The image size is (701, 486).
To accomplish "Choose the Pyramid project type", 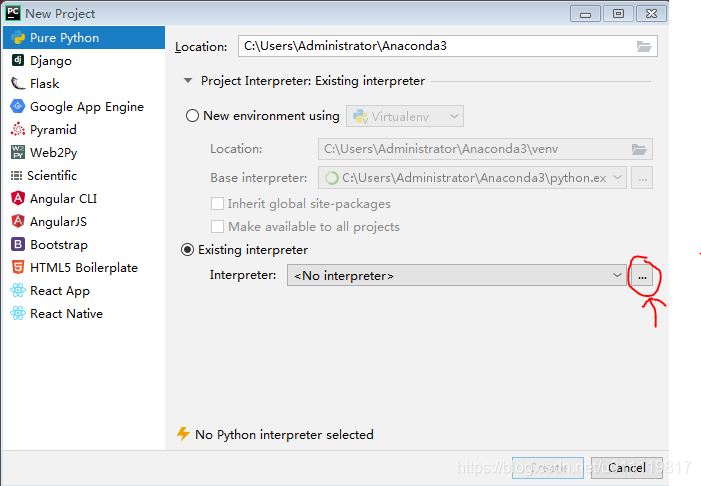I will click(84, 130).
